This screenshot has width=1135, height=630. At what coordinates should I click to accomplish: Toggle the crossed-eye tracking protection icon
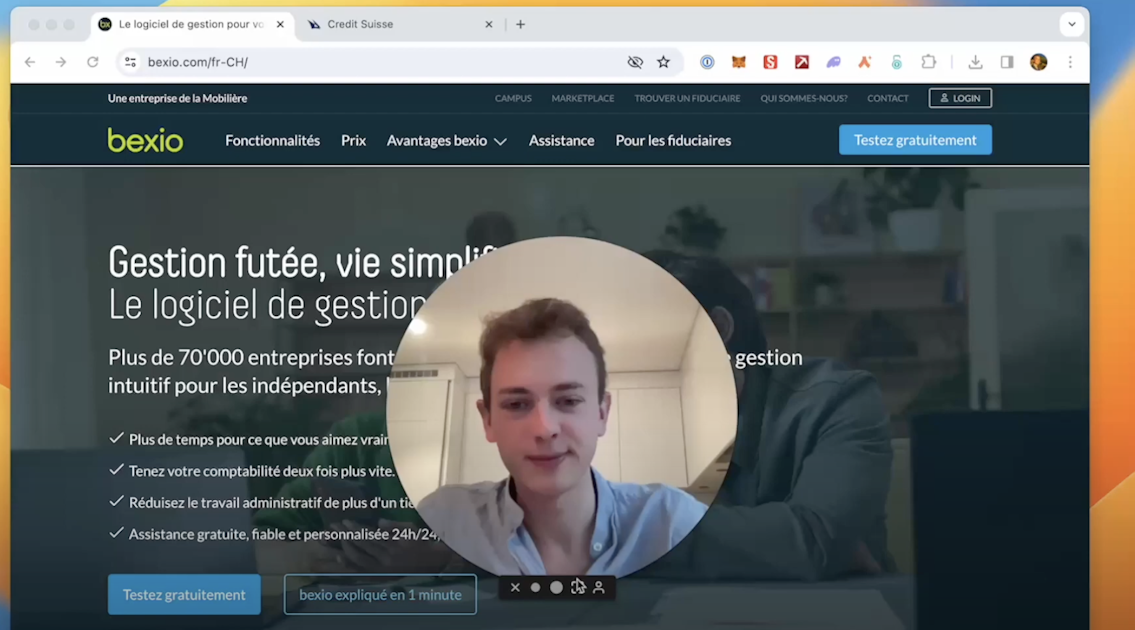635,62
